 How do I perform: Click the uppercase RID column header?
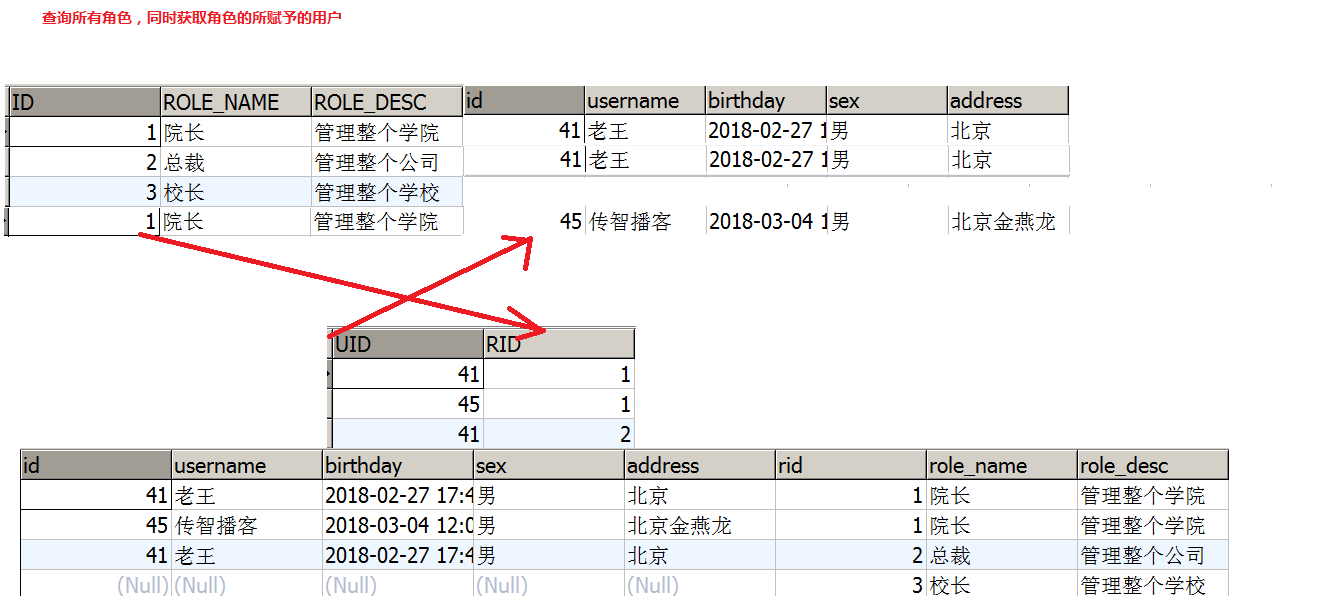click(559, 344)
